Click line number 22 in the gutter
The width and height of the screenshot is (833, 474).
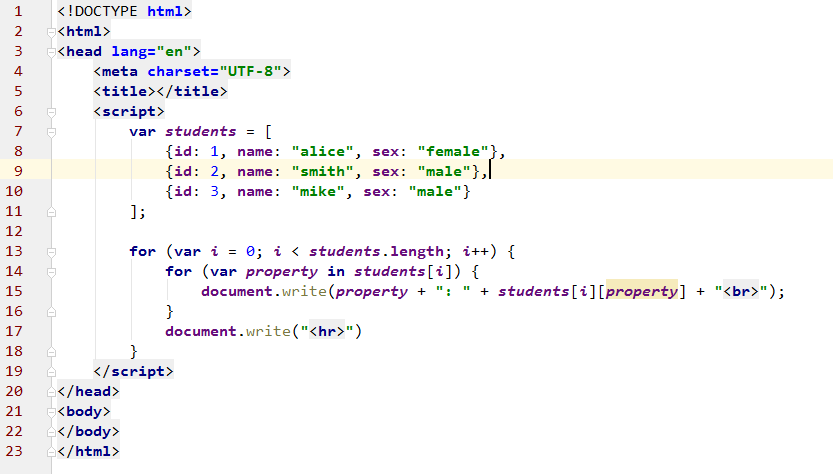pos(14,431)
